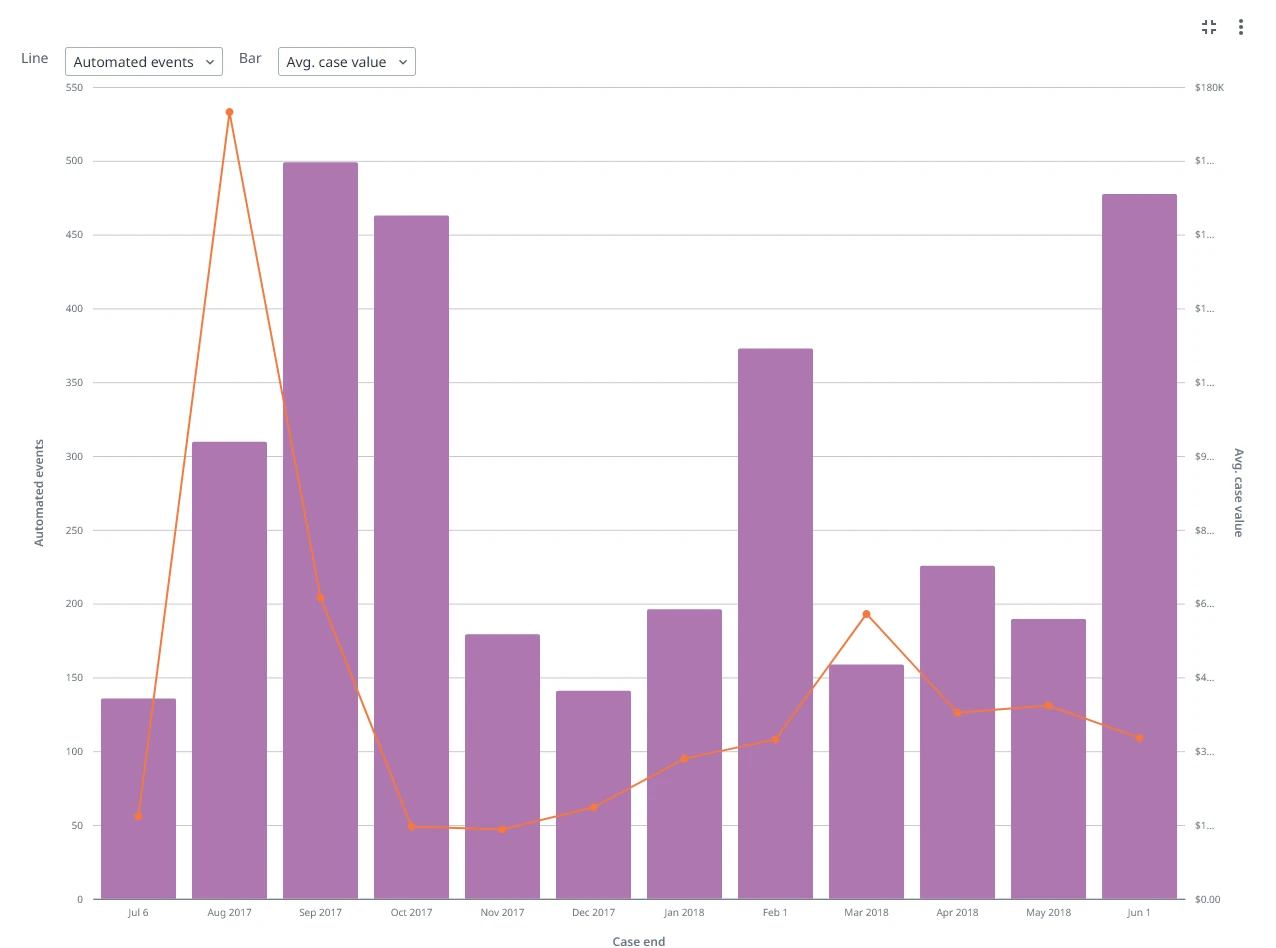Click the 'Bar' selector label
The height and width of the screenshot is (948, 1276).
coord(250,58)
